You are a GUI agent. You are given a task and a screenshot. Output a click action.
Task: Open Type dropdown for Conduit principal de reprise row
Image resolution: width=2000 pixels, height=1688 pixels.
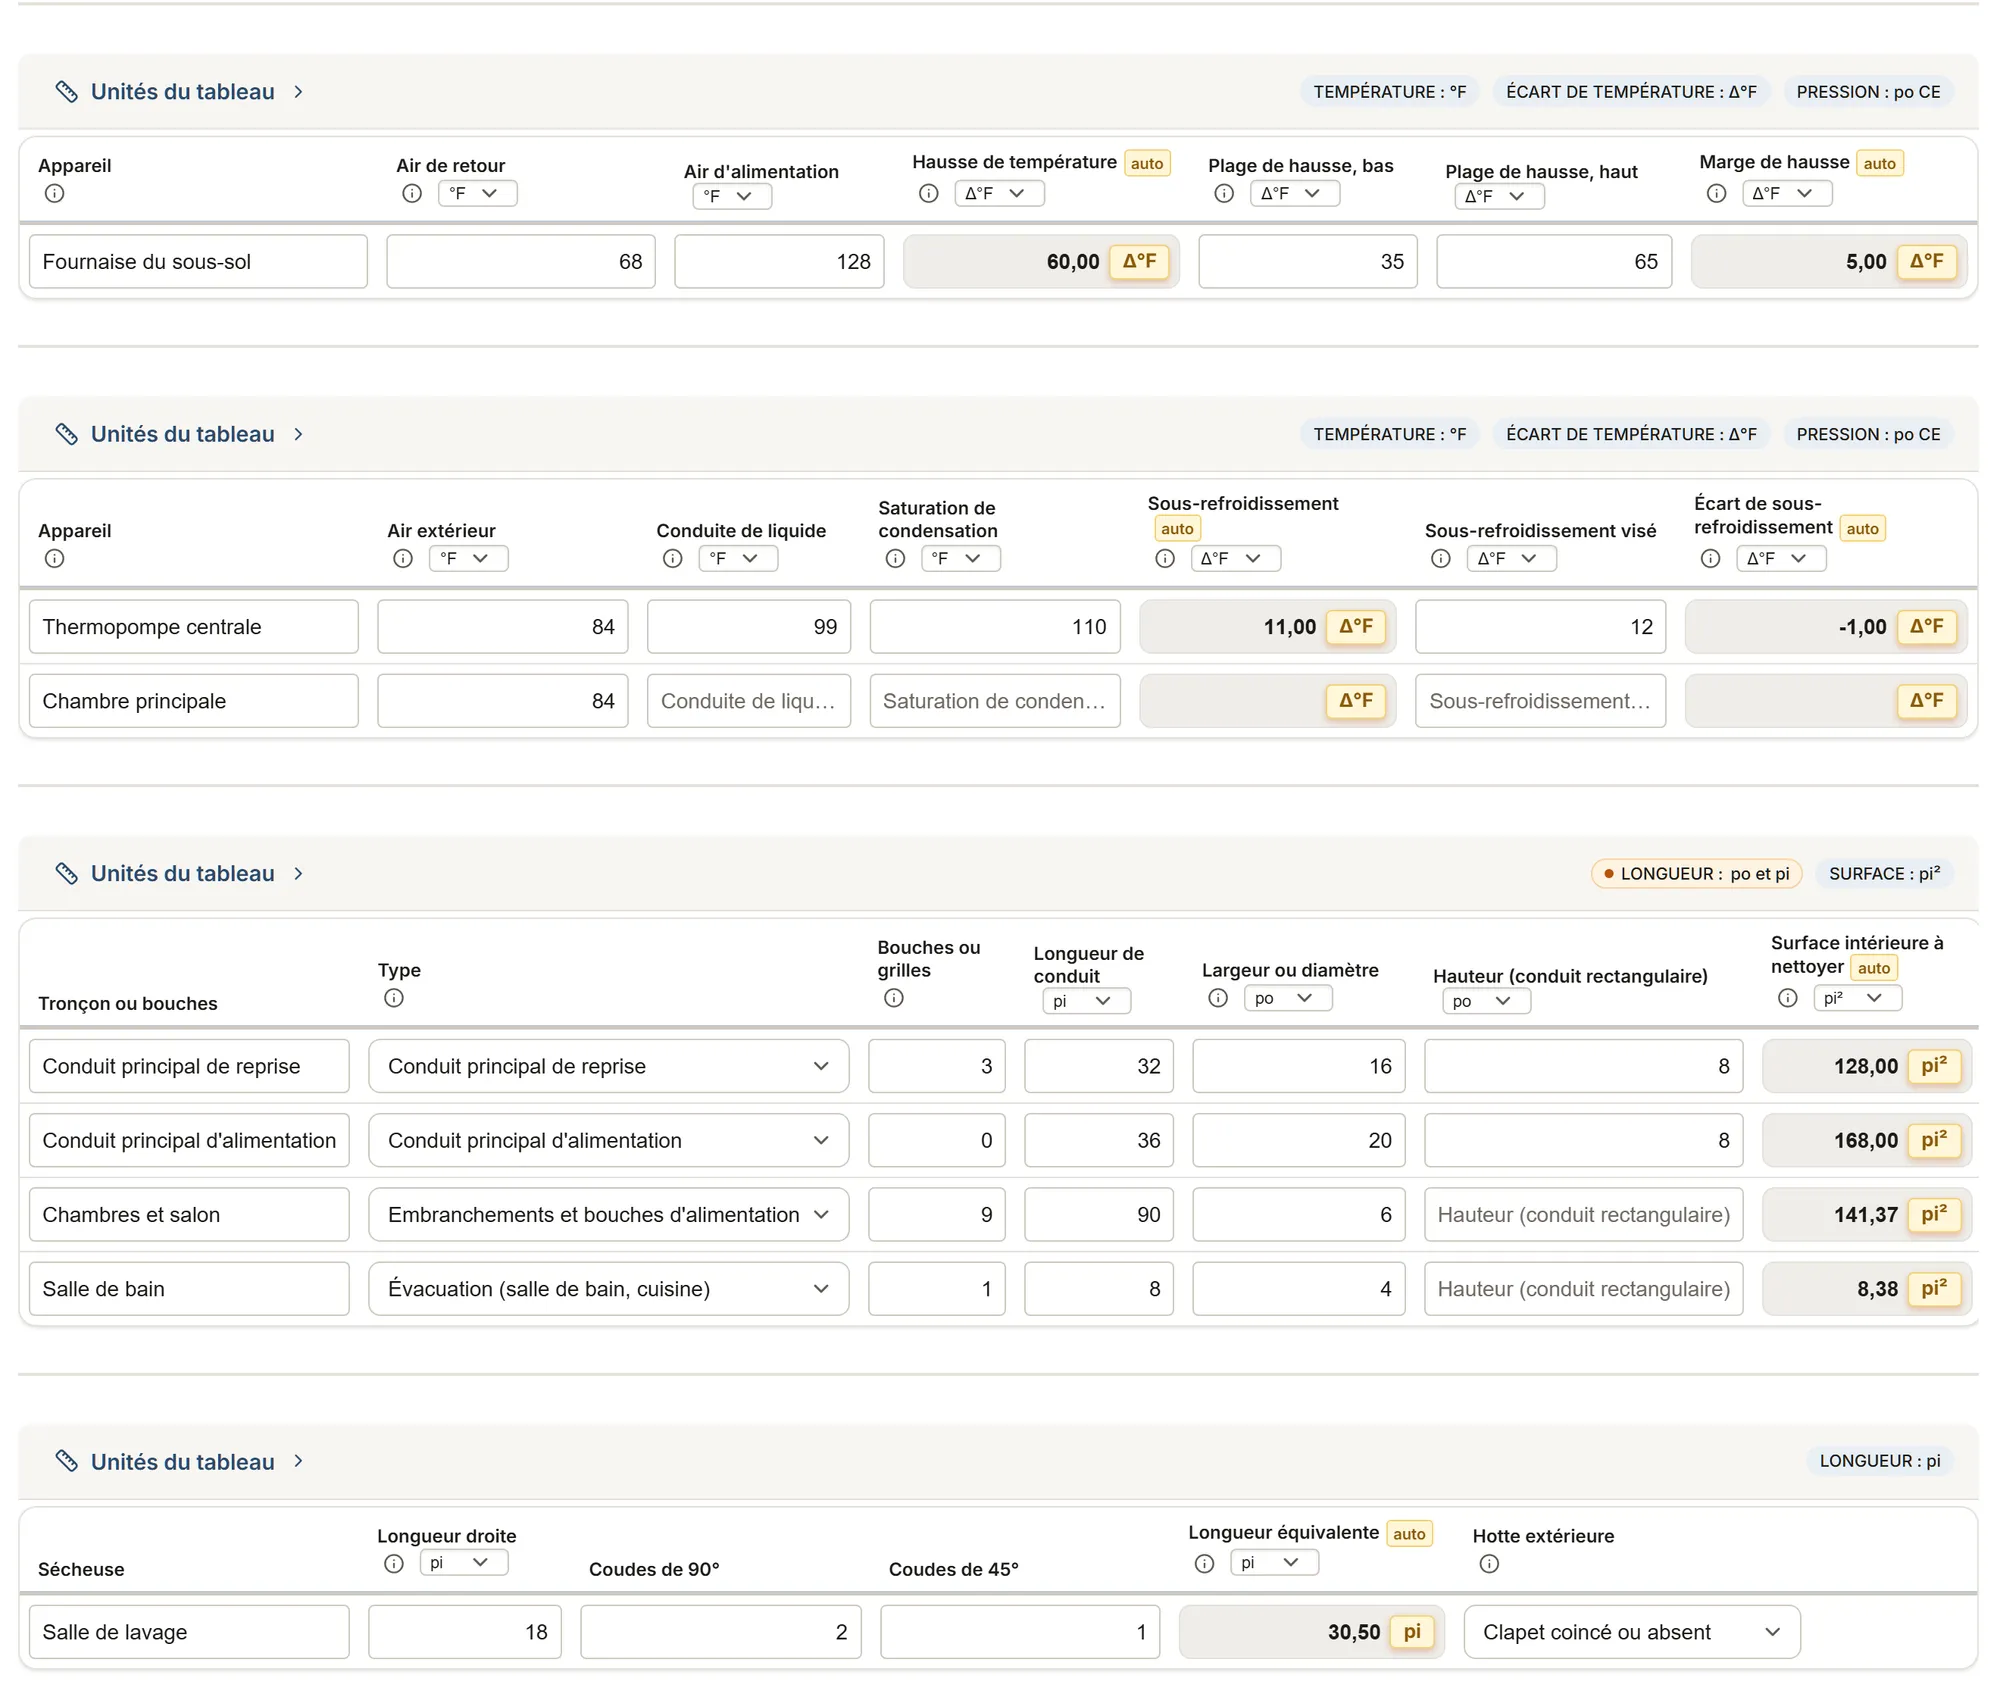tap(609, 1067)
